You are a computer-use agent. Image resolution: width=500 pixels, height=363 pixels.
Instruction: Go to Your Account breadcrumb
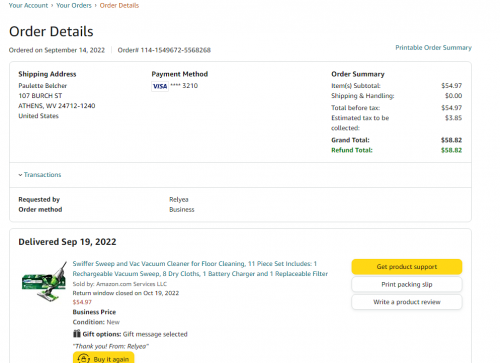tap(28, 5)
